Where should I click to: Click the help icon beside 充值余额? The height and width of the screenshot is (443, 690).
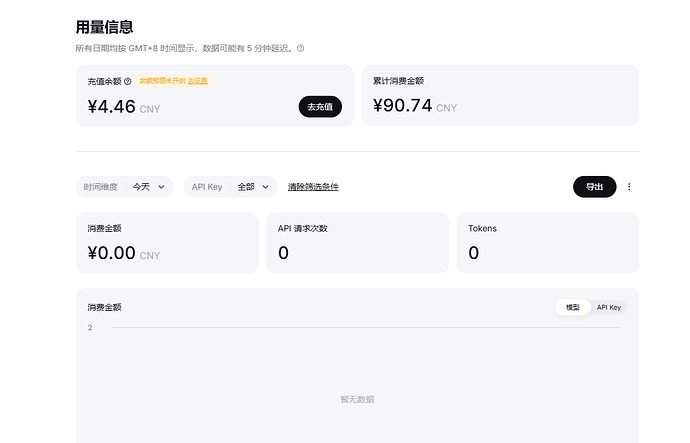click(x=128, y=81)
